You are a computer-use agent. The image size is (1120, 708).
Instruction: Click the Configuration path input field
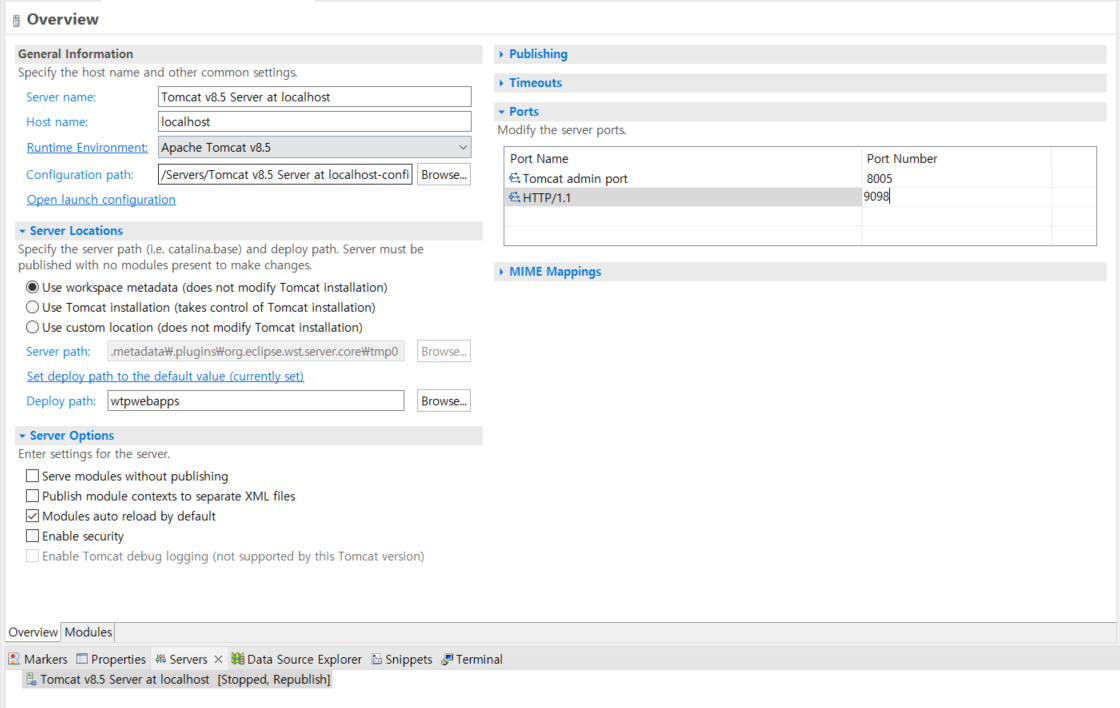[285, 174]
